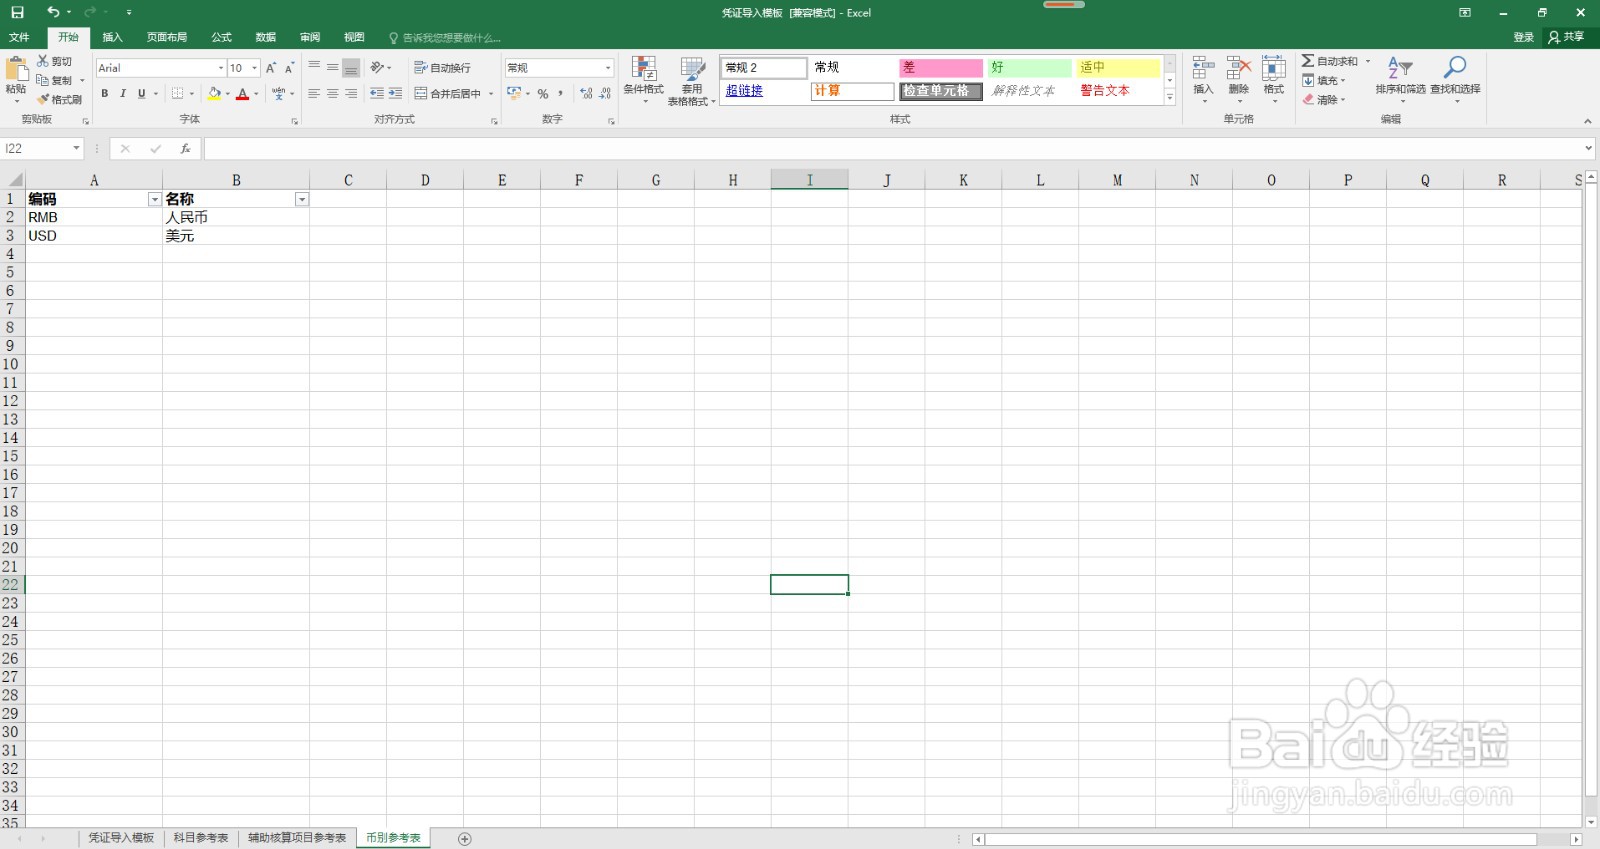Apply the yellow fill color
Viewport: 1600px width, 849px height.
[214, 93]
